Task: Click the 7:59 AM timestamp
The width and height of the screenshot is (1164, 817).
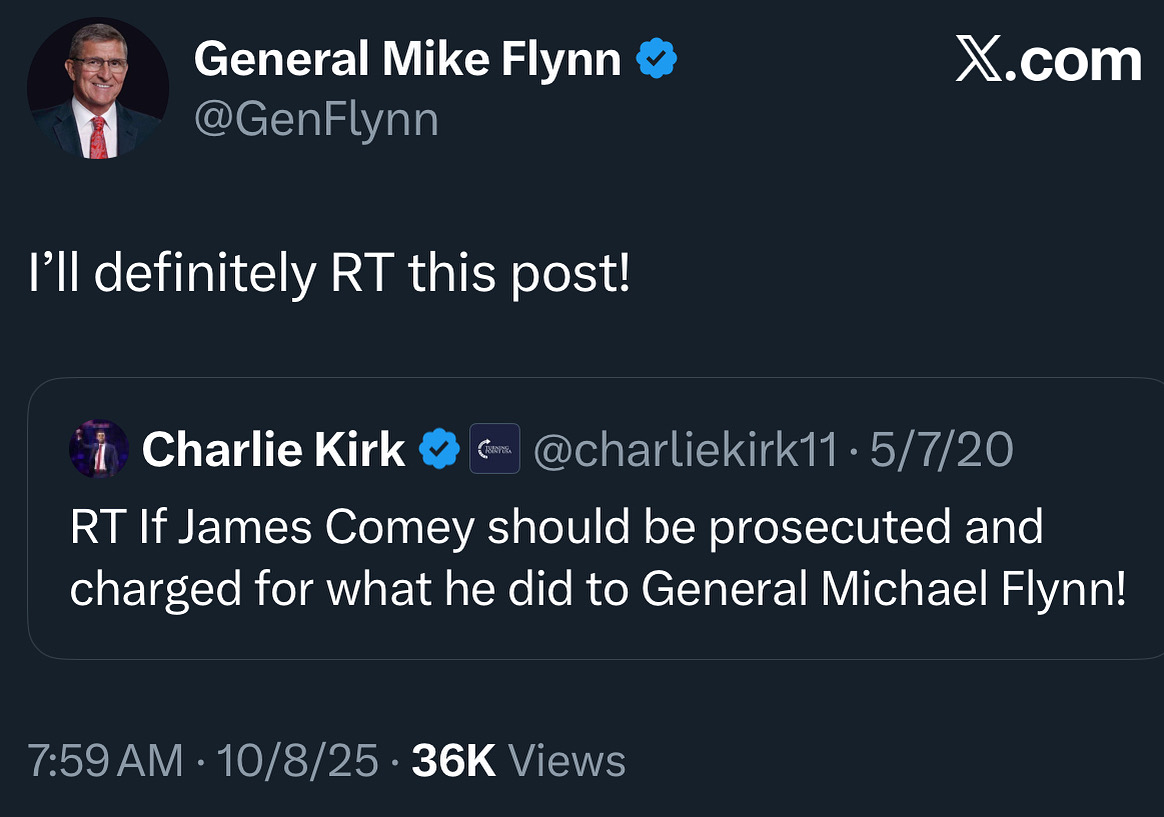Action: click(105, 761)
